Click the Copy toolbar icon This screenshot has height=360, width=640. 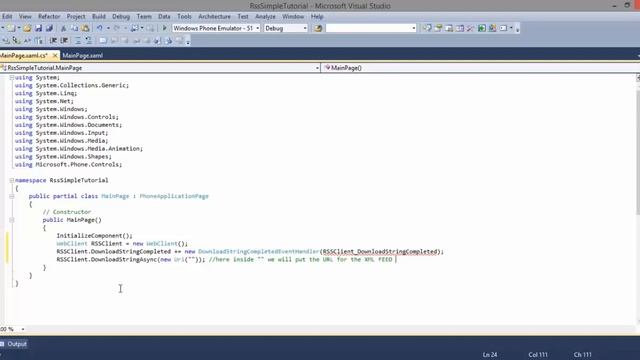click(x=74, y=28)
